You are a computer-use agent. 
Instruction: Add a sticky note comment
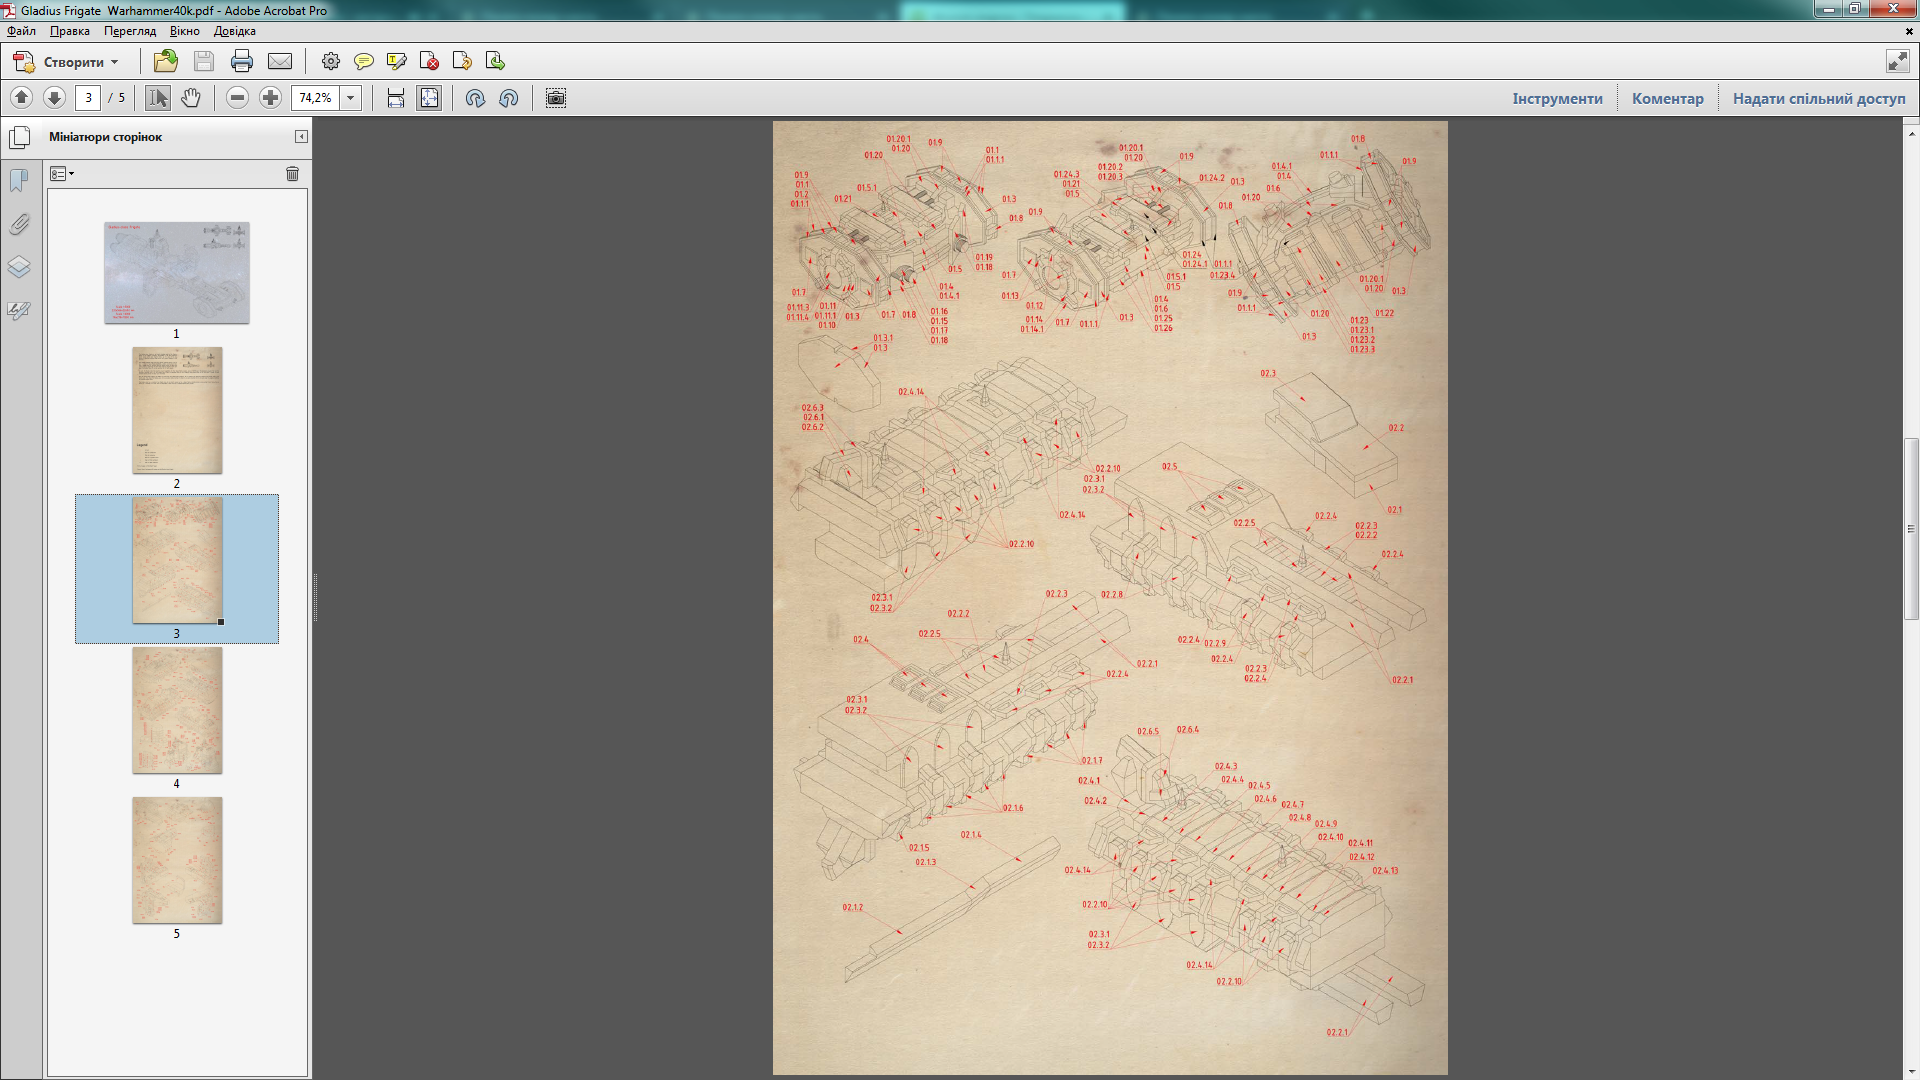[364, 61]
